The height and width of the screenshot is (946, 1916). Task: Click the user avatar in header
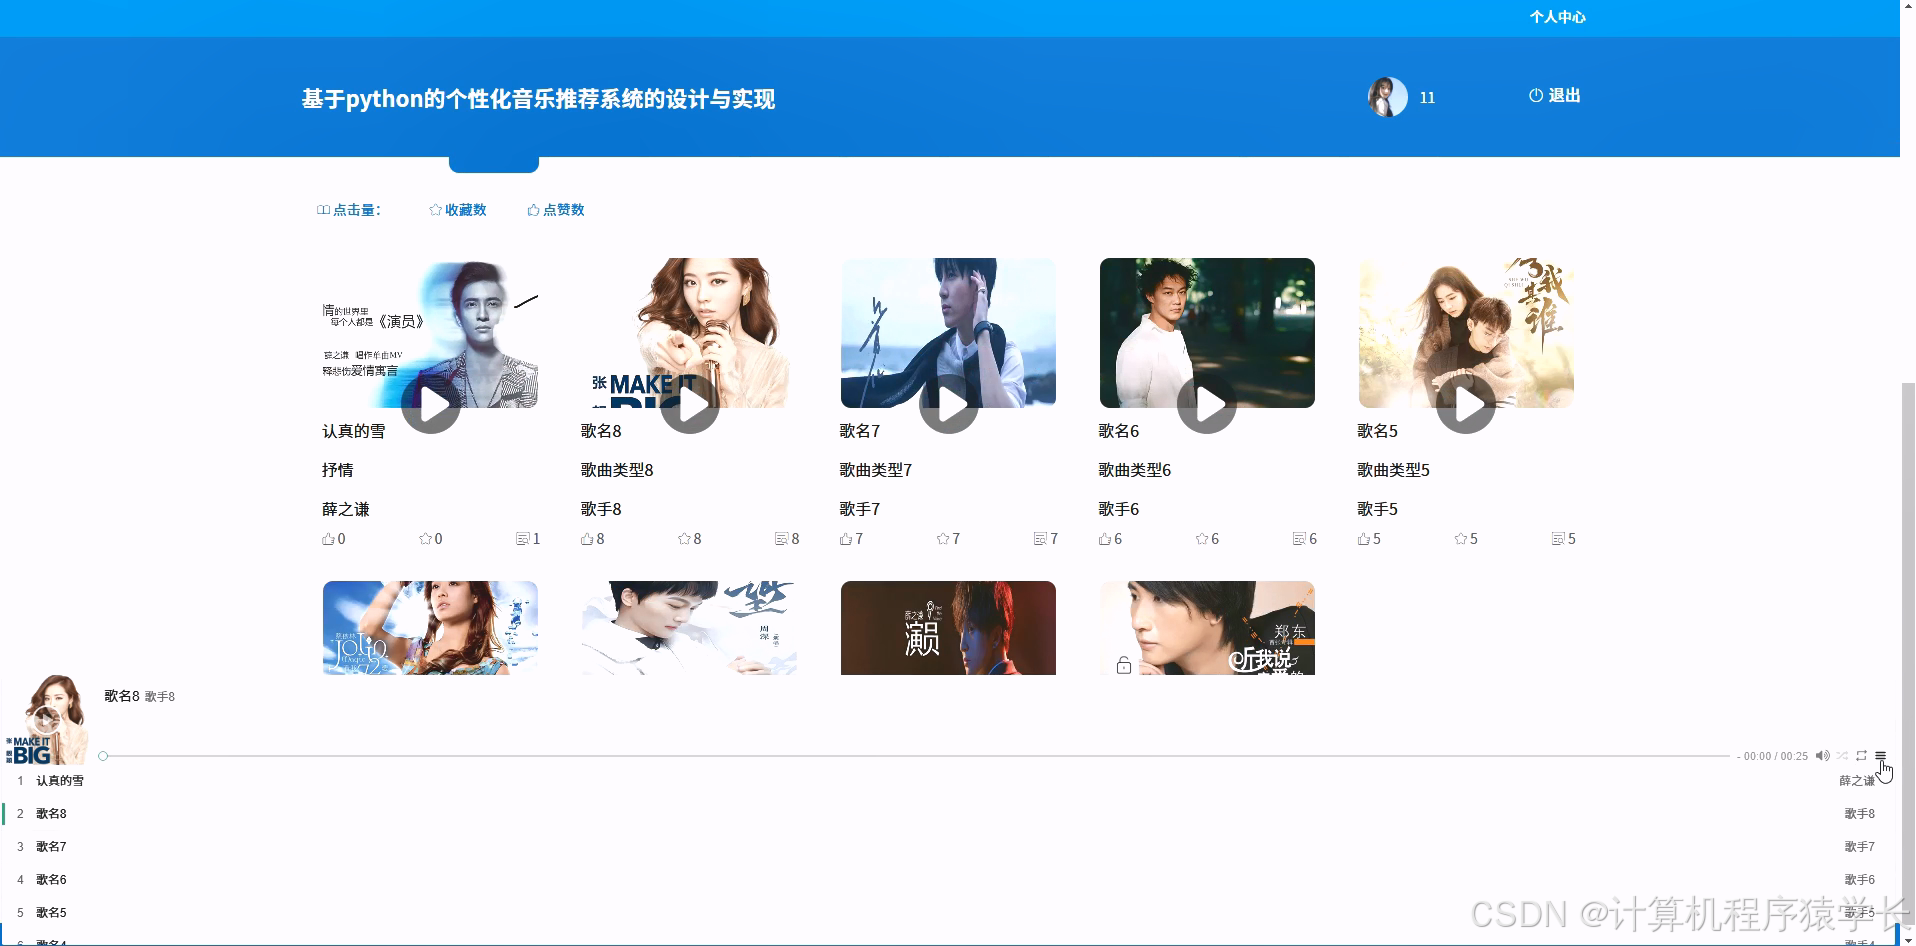click(x=1388, y=97)
